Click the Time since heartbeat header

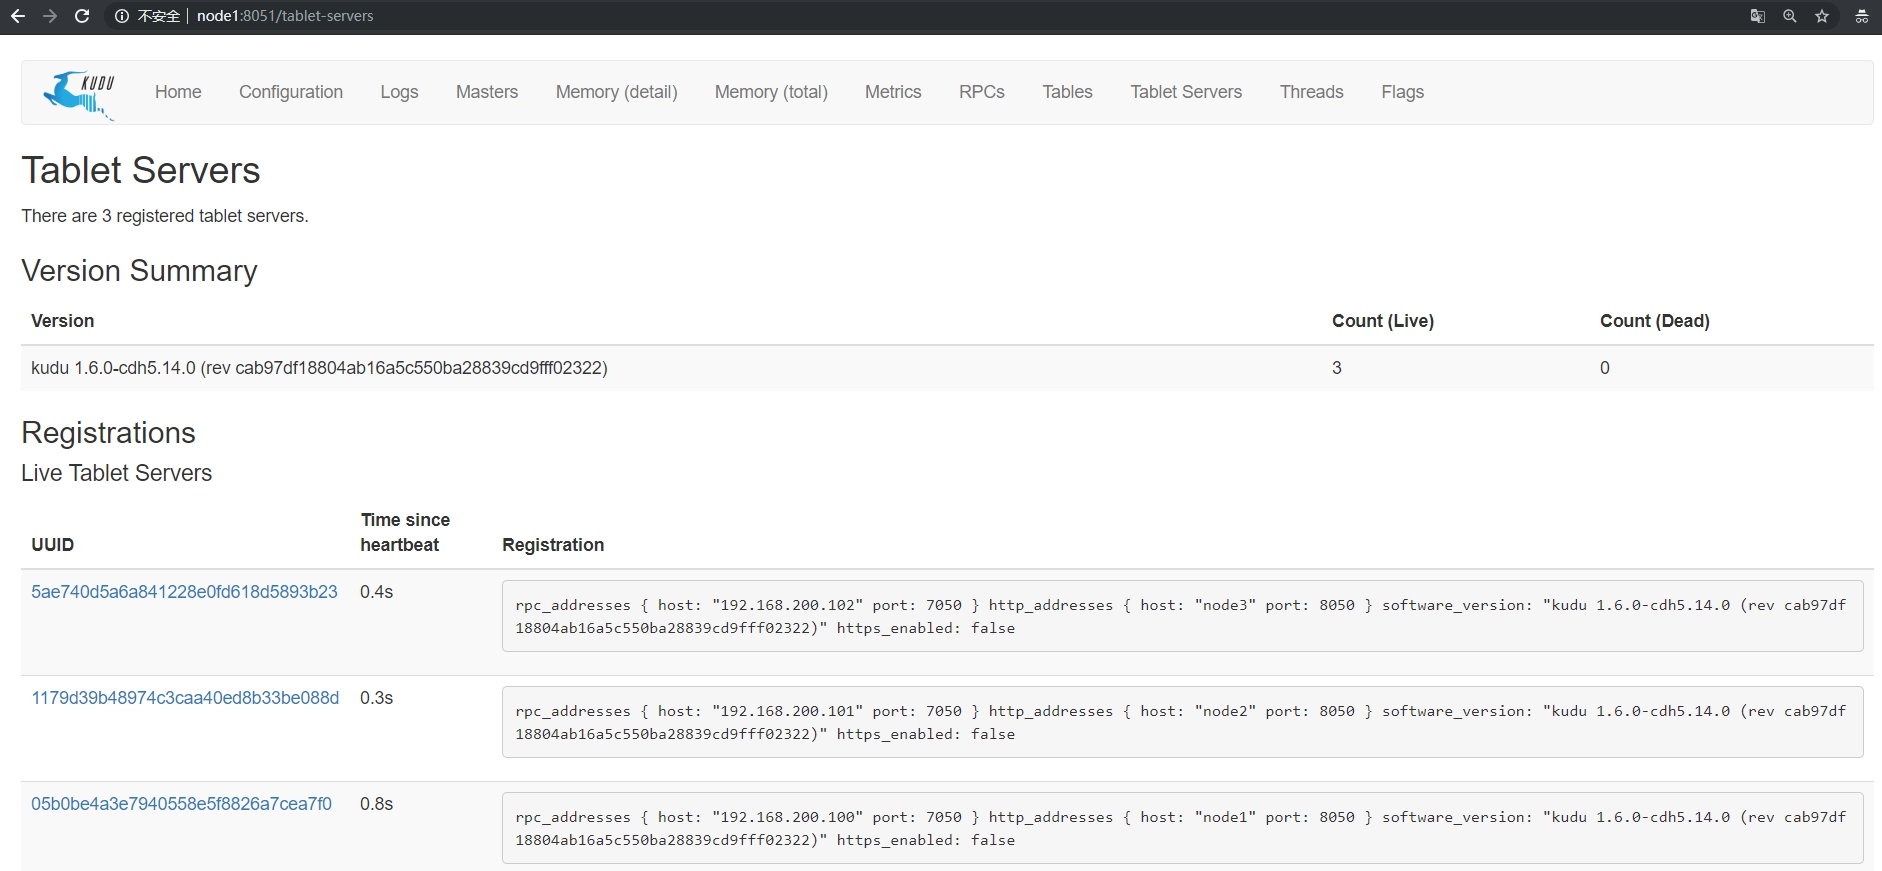pos(405,532)
